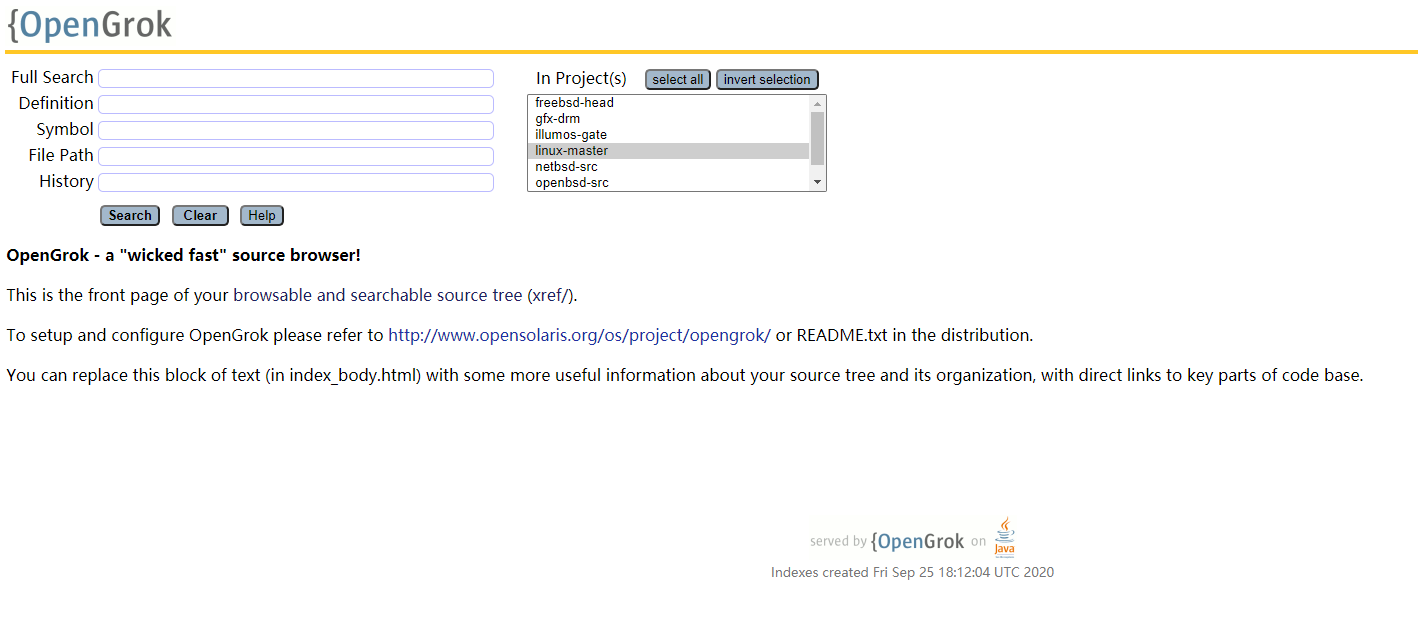Click the project list scrollbar thumb
1418x618 pixels.
click(817, 138)
